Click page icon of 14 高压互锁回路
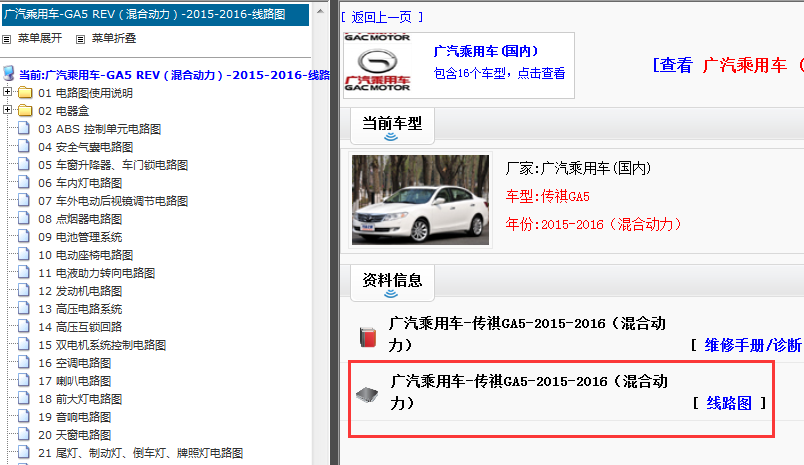The height and width of the screenshot is (465, 804). 24,326
